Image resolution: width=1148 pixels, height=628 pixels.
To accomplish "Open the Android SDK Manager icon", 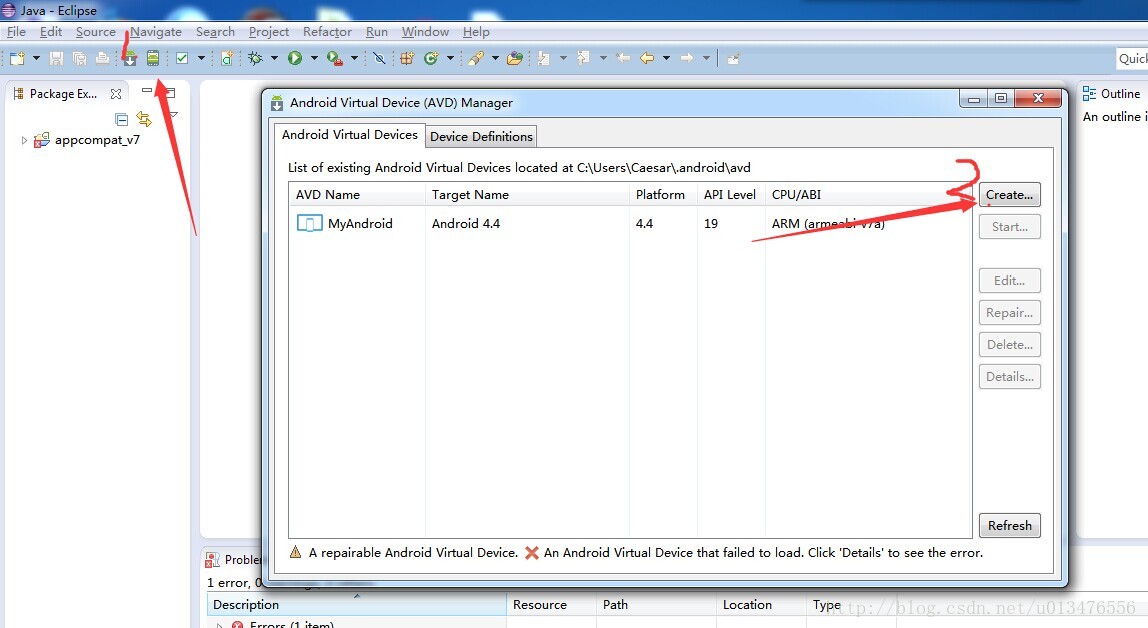I will [130, 59].
